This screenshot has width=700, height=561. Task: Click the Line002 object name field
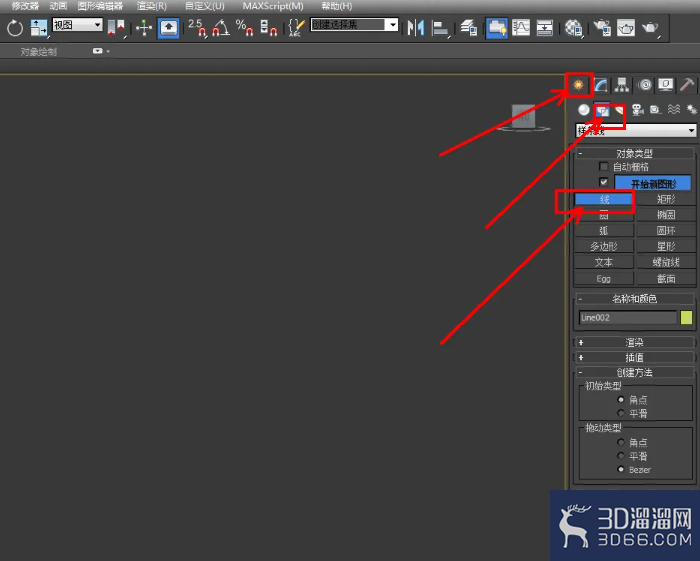(628, 317)
